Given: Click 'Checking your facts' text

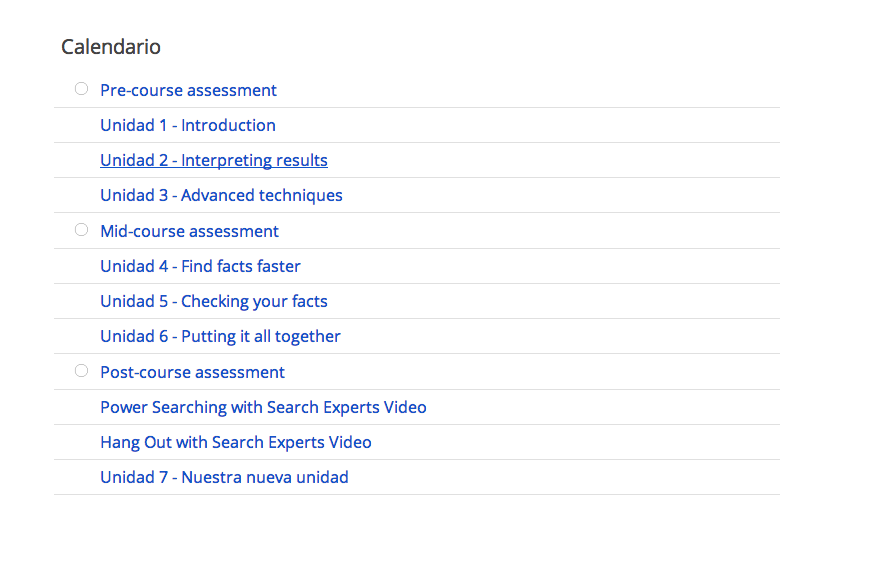Looking at the screenshot, I should click(x=254, y=301).
